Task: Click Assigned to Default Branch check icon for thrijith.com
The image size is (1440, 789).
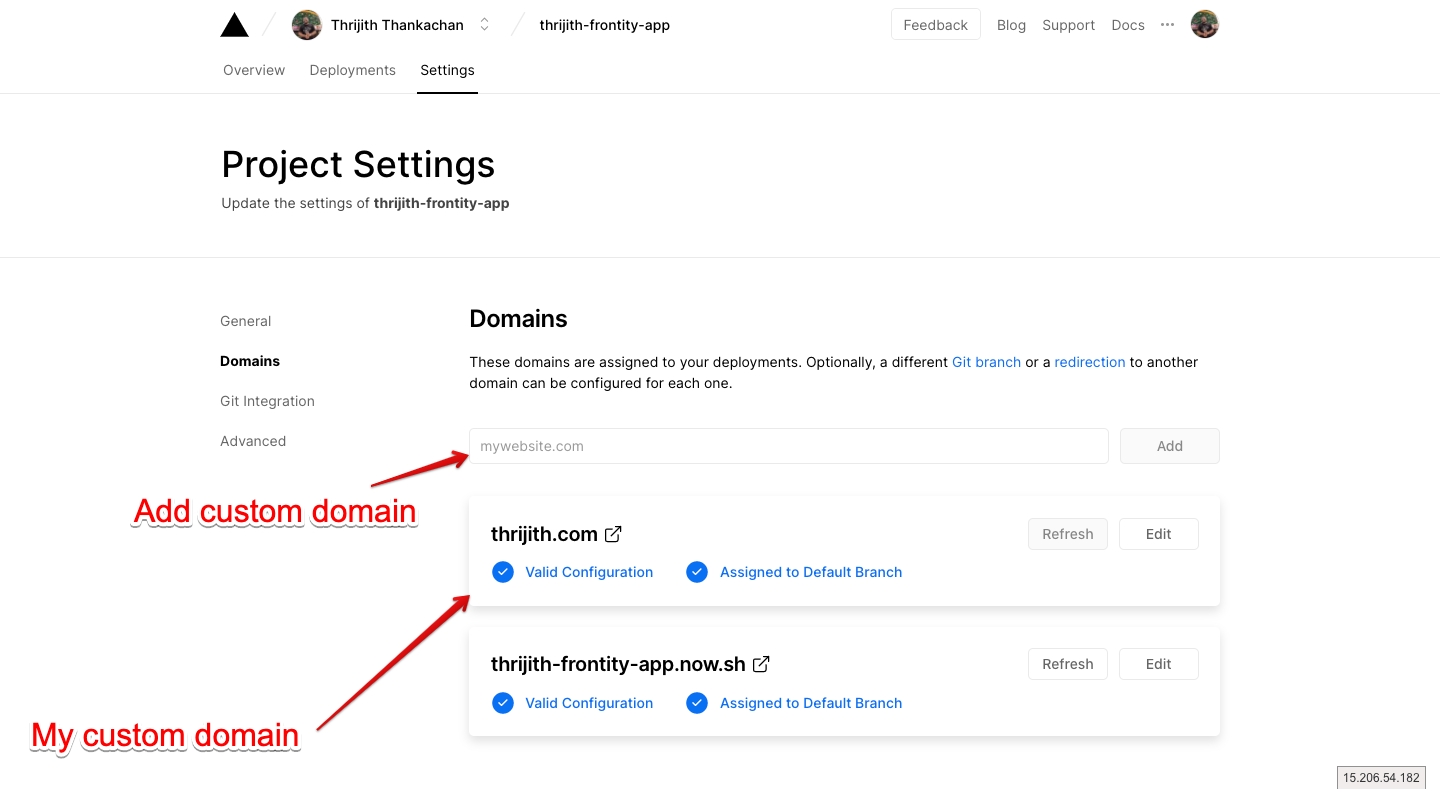Action: (x=697, y=572)
